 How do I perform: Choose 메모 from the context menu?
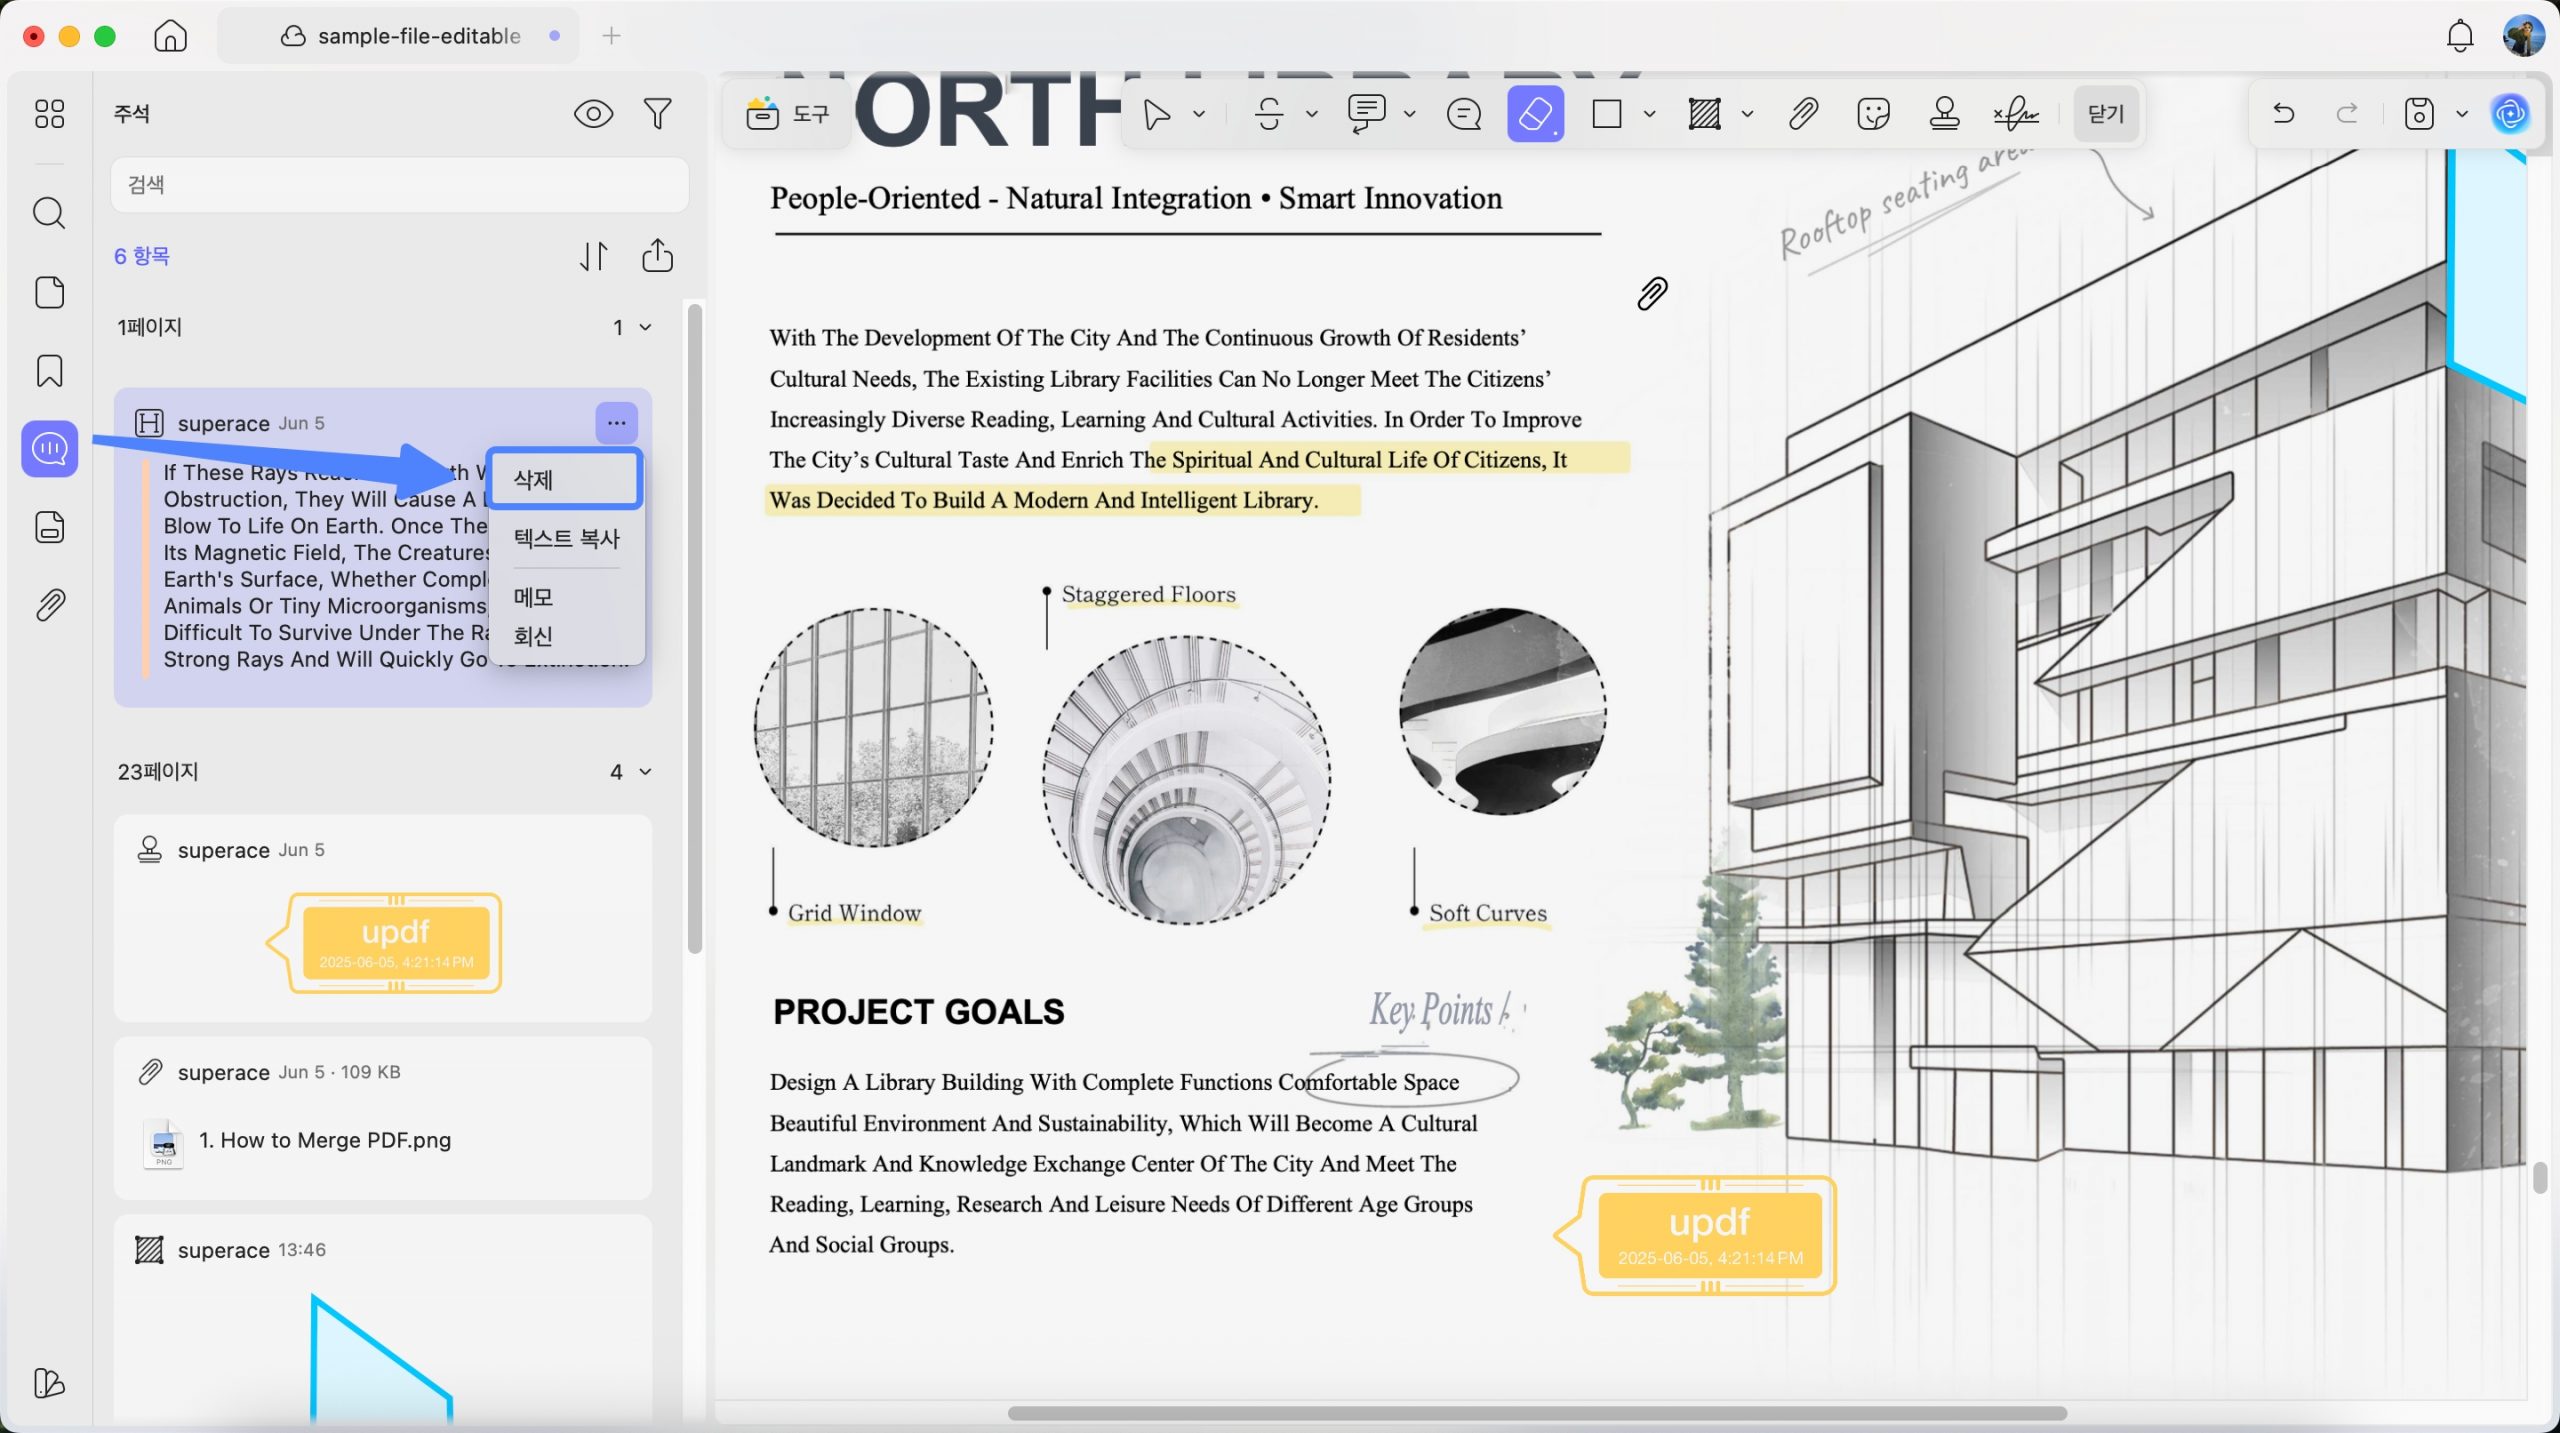(533, 598)
